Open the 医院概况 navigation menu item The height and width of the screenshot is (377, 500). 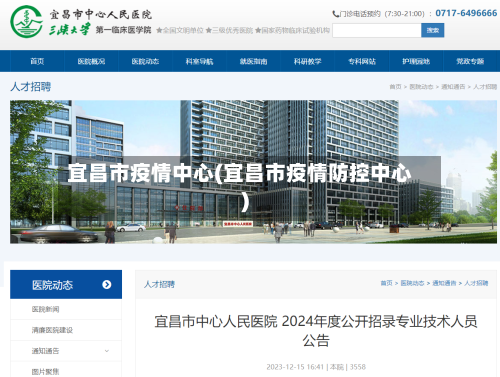pos(91,61)
